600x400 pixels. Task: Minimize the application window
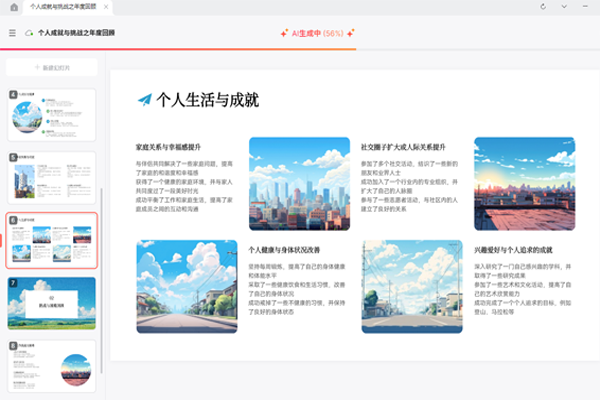[585, 7]
